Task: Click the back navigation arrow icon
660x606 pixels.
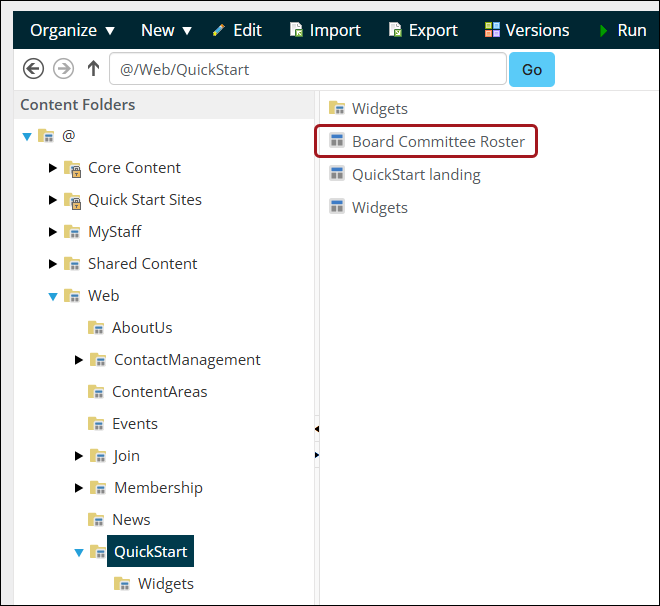Action: pos(33,69)
